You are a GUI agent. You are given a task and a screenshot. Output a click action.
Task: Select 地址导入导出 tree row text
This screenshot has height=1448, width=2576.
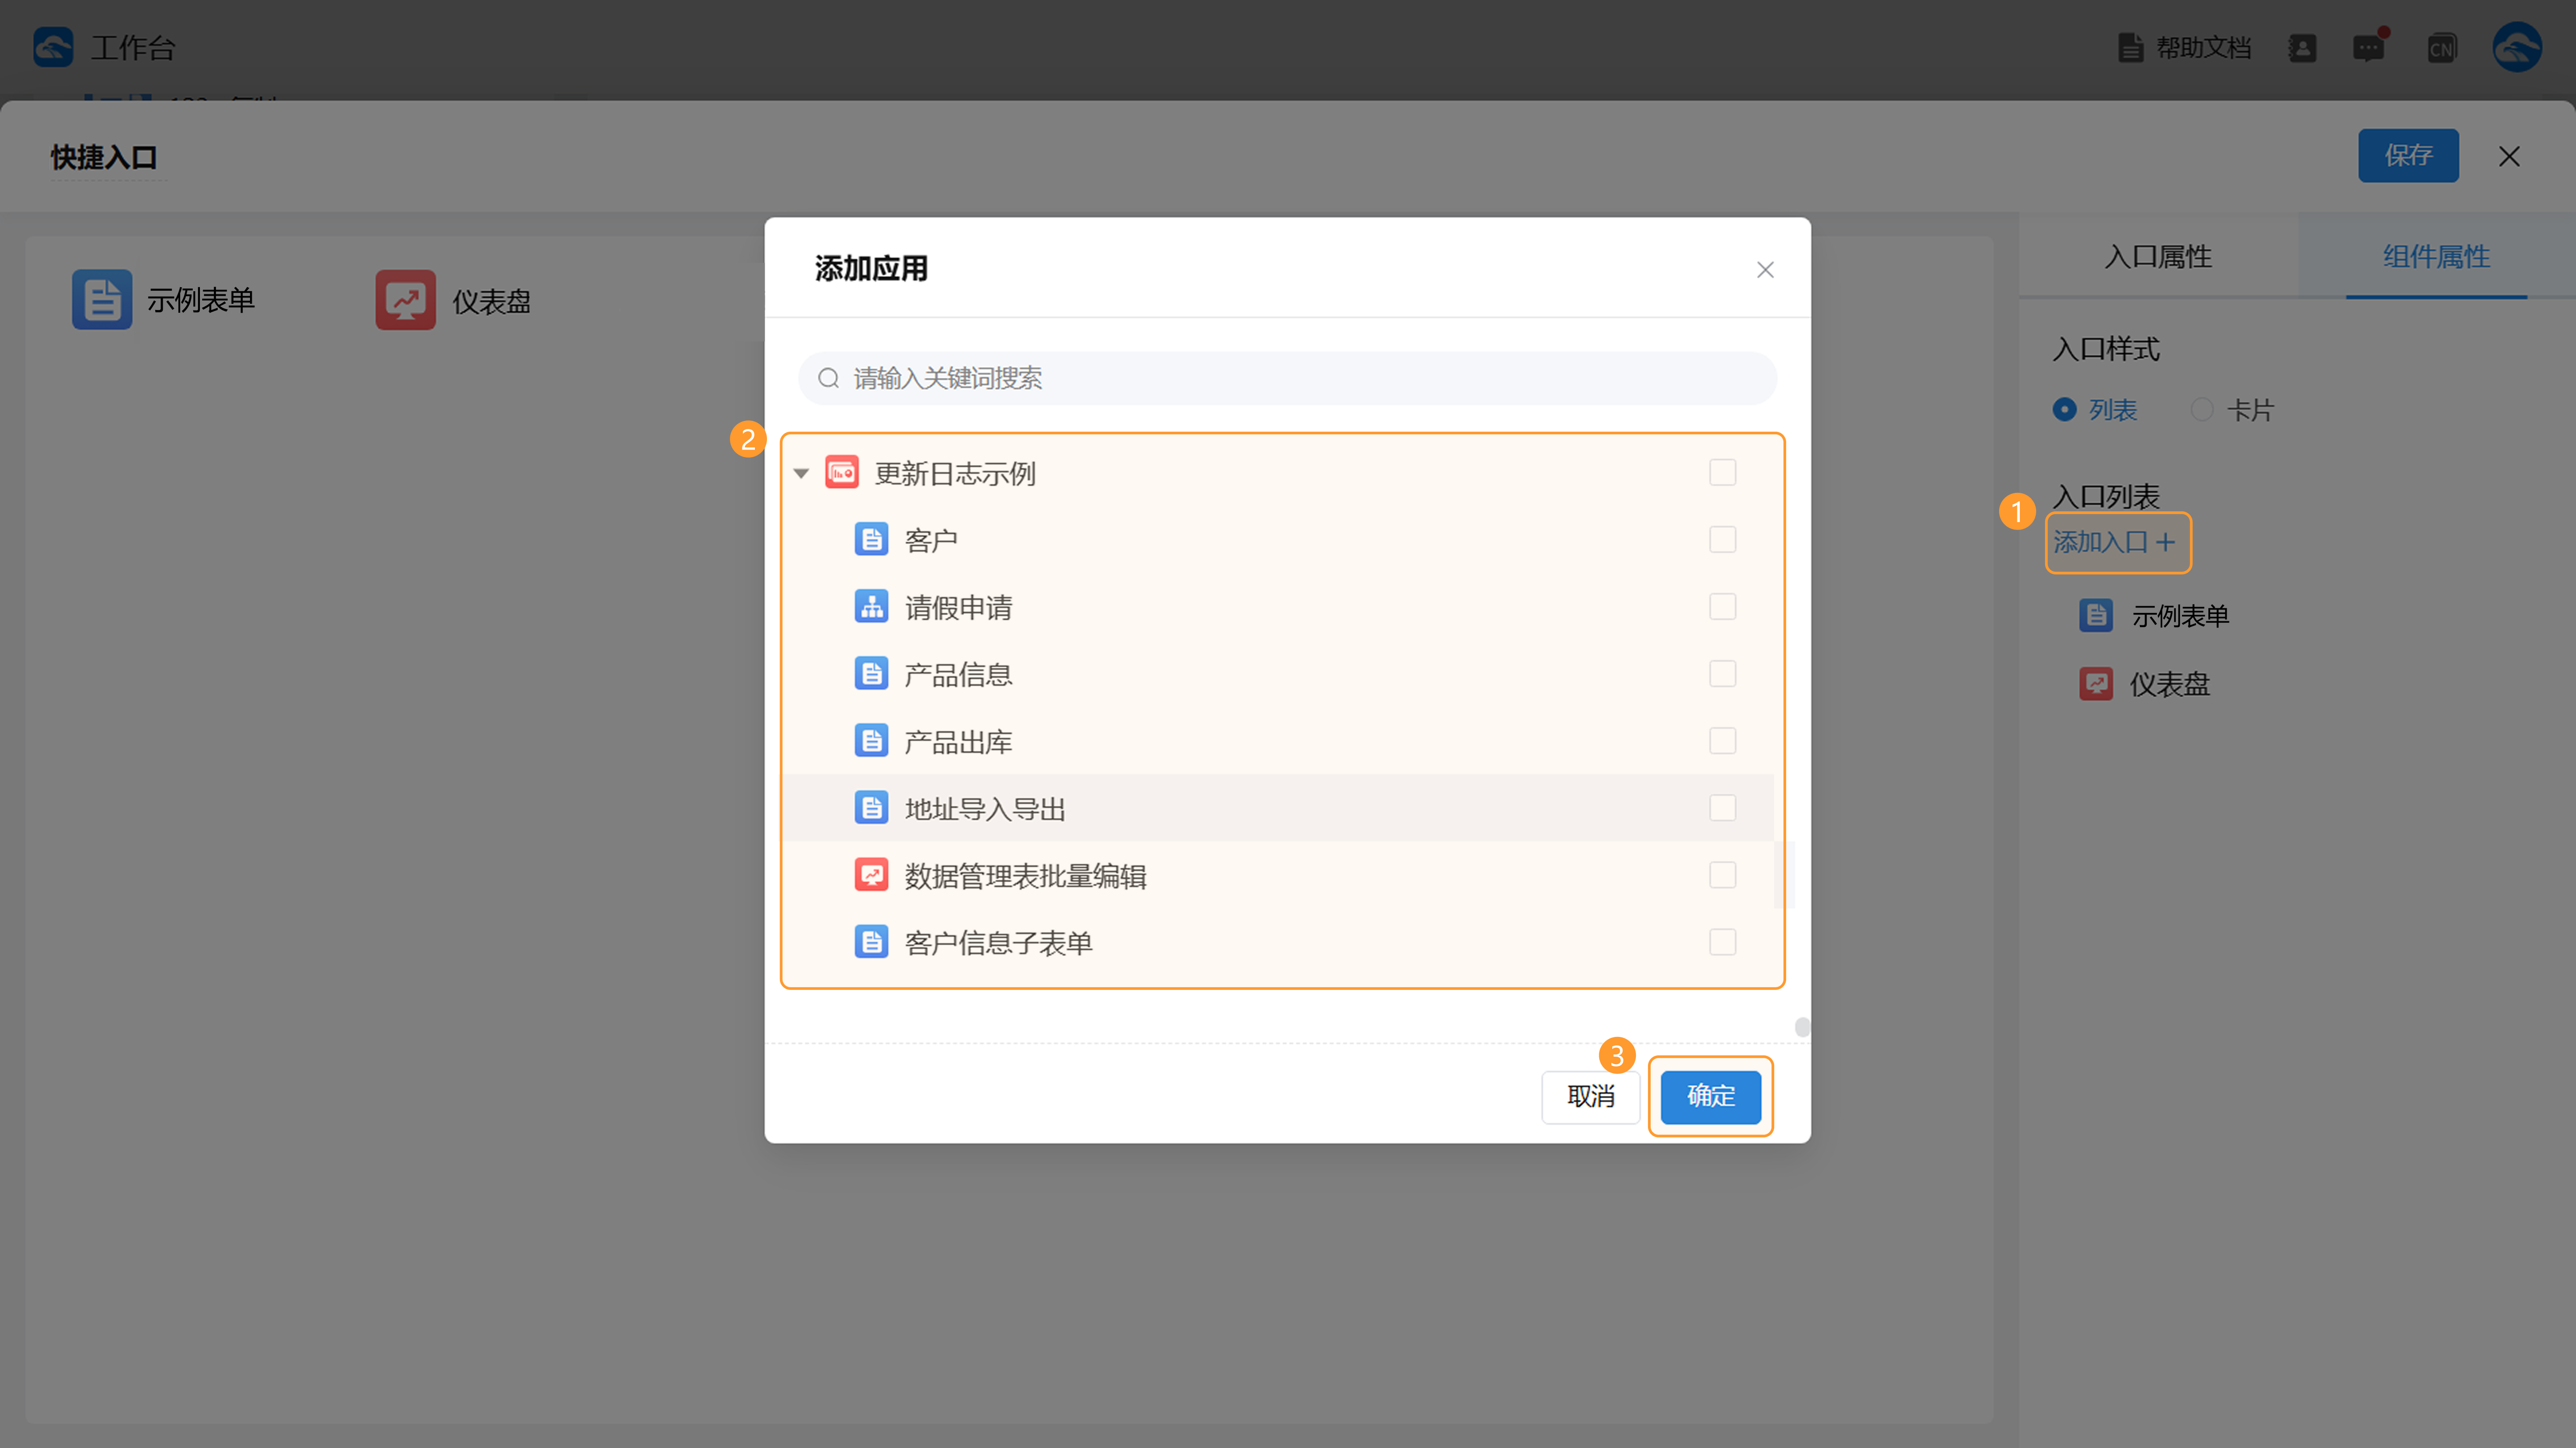[x=985, y=809]
